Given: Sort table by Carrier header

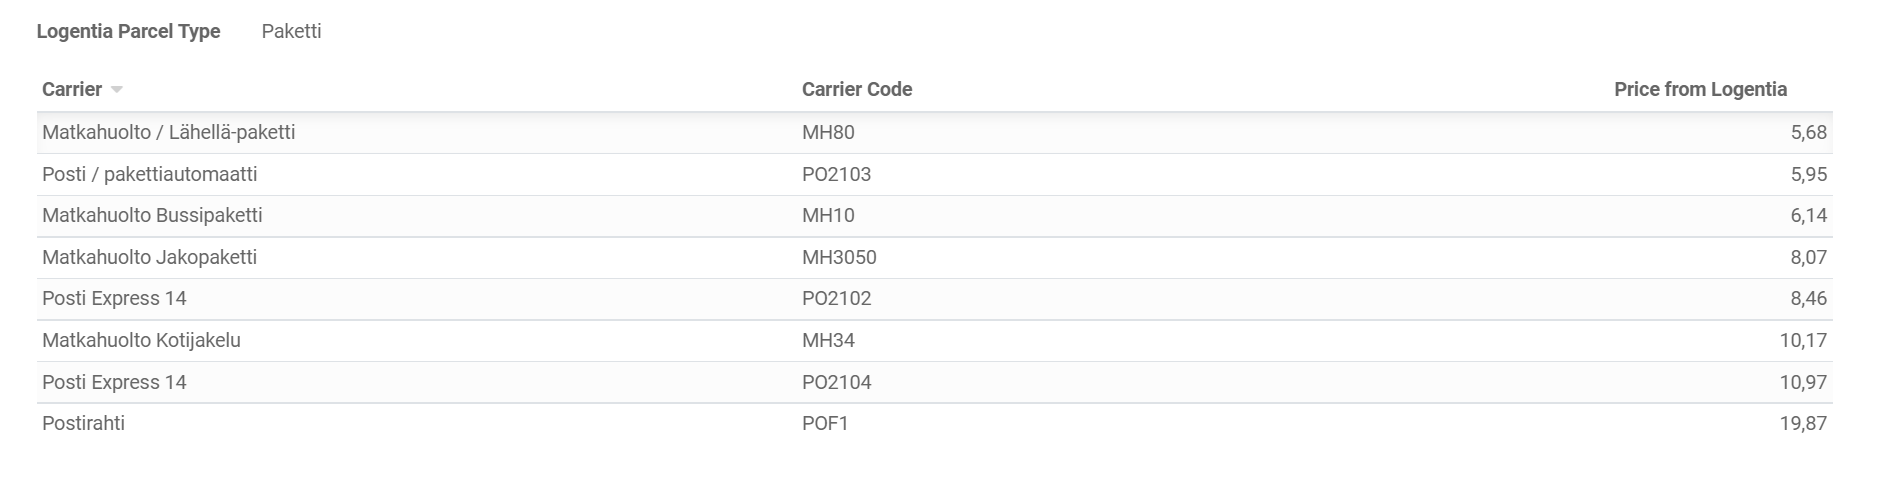Looking at the screenshot, I should pos(72,89).
